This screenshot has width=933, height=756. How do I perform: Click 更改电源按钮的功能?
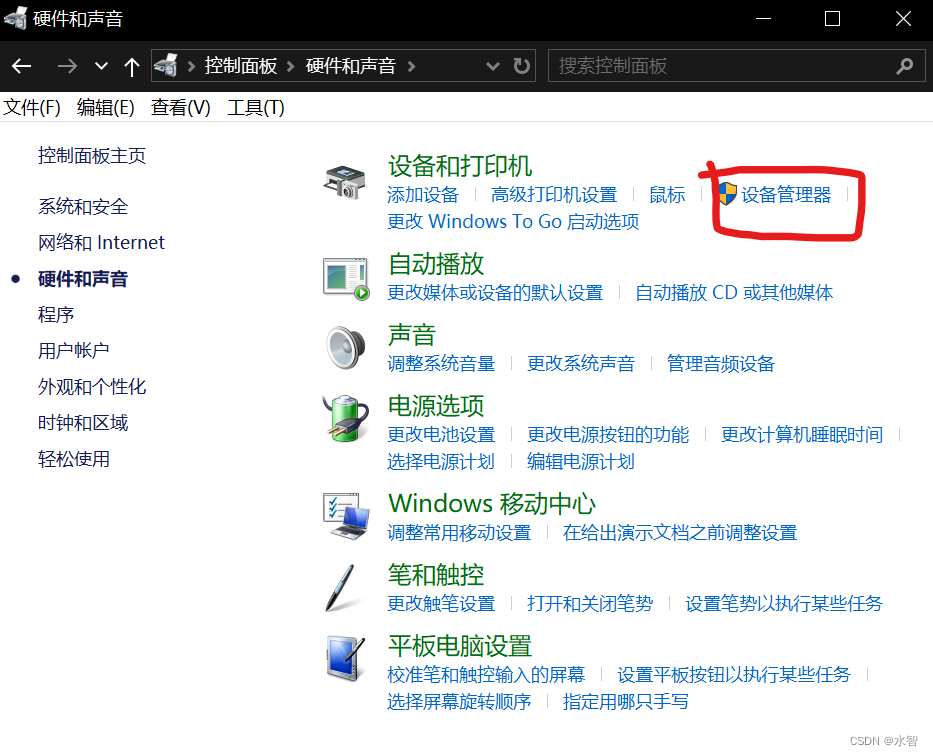tap(608, 434)
